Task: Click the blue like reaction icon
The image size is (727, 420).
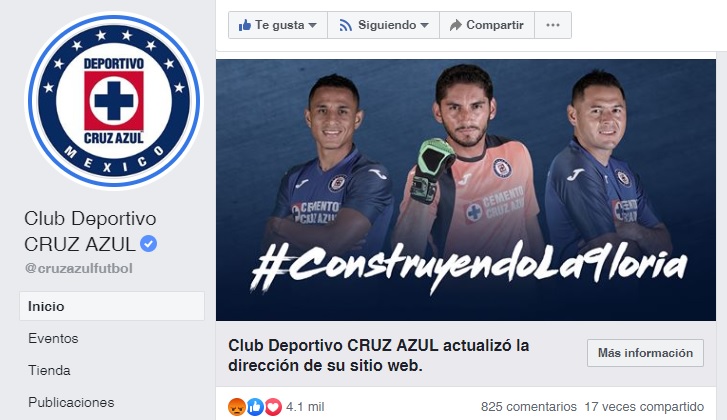Action: click(255, 407)
